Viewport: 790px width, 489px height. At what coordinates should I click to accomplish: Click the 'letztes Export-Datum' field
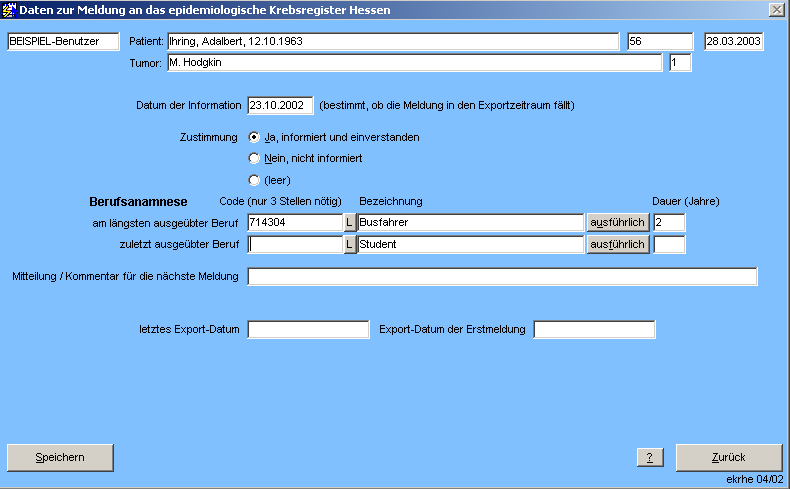click(308, 329)
